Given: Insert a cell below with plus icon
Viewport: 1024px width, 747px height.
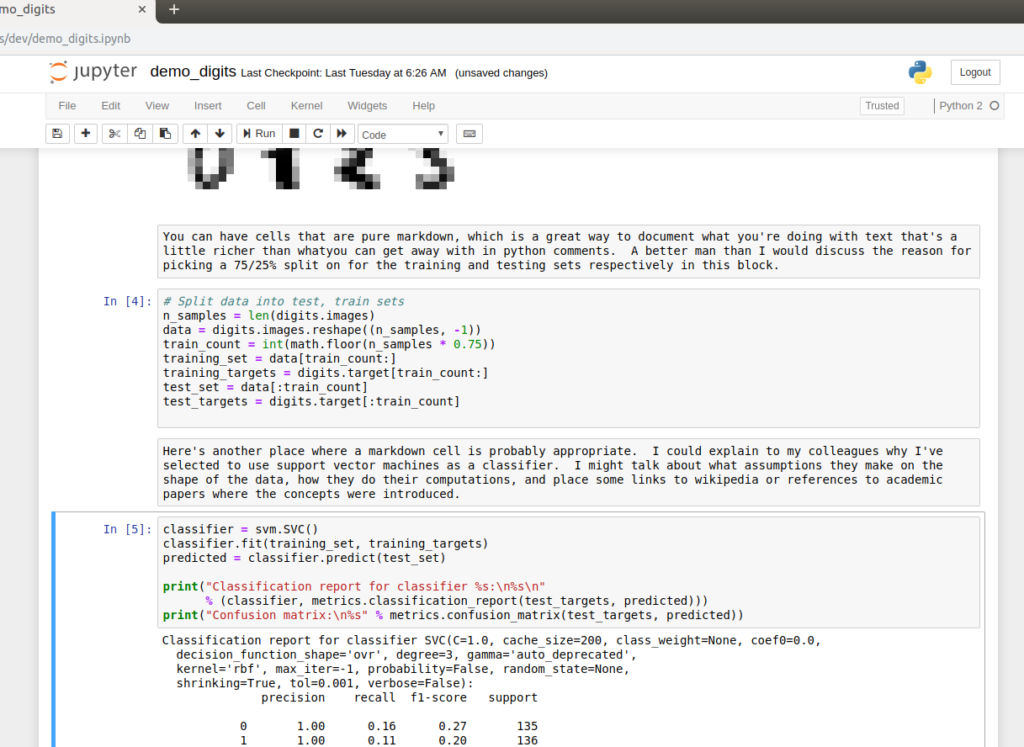Looking at the screenshot, I should [85, 133].
